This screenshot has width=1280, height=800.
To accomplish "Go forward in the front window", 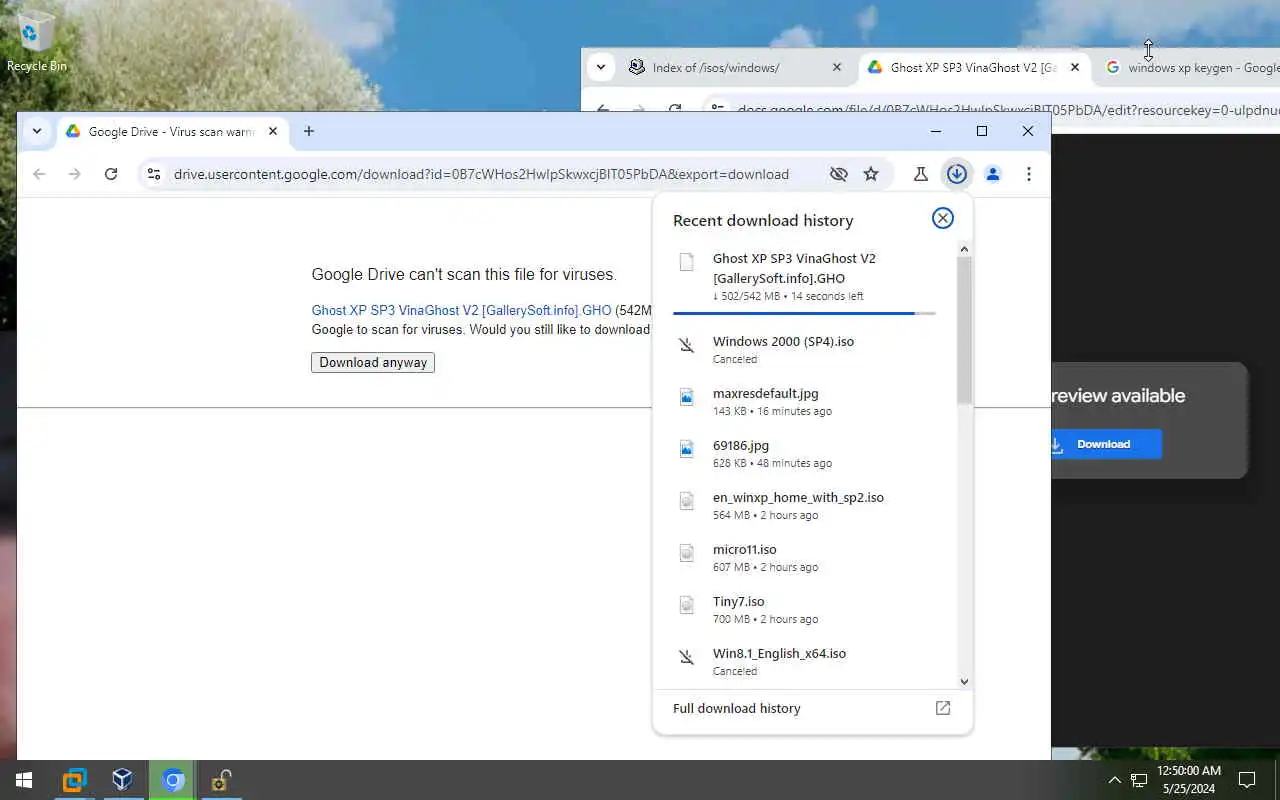I will coord(74,174).
